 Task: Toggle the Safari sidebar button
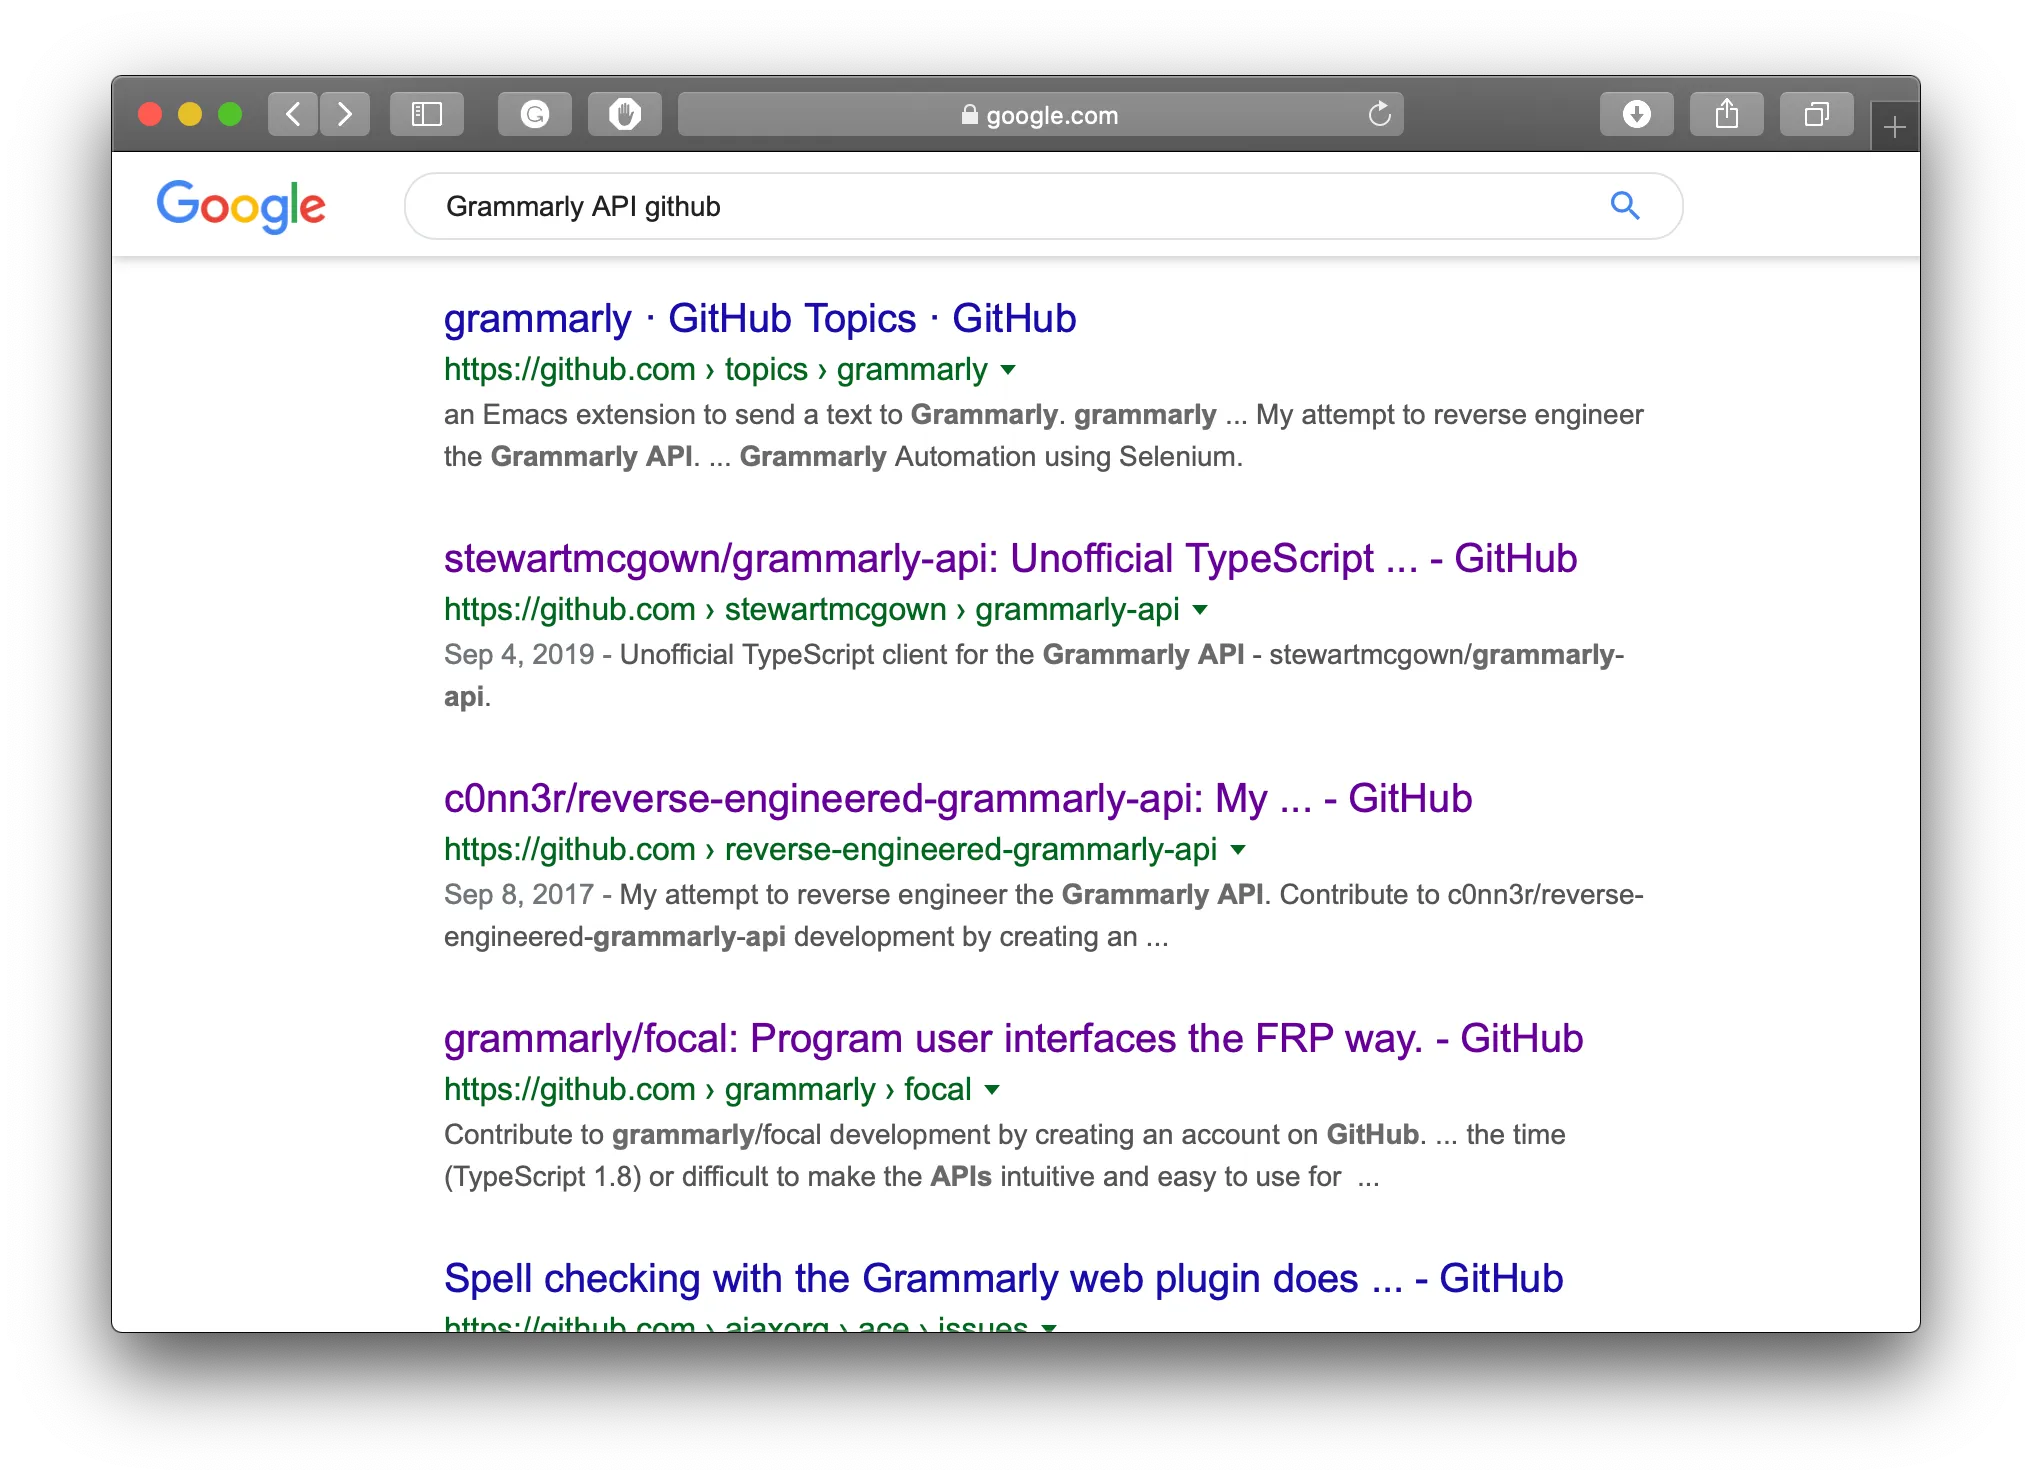pyautogui.click(x=427, y=114)
